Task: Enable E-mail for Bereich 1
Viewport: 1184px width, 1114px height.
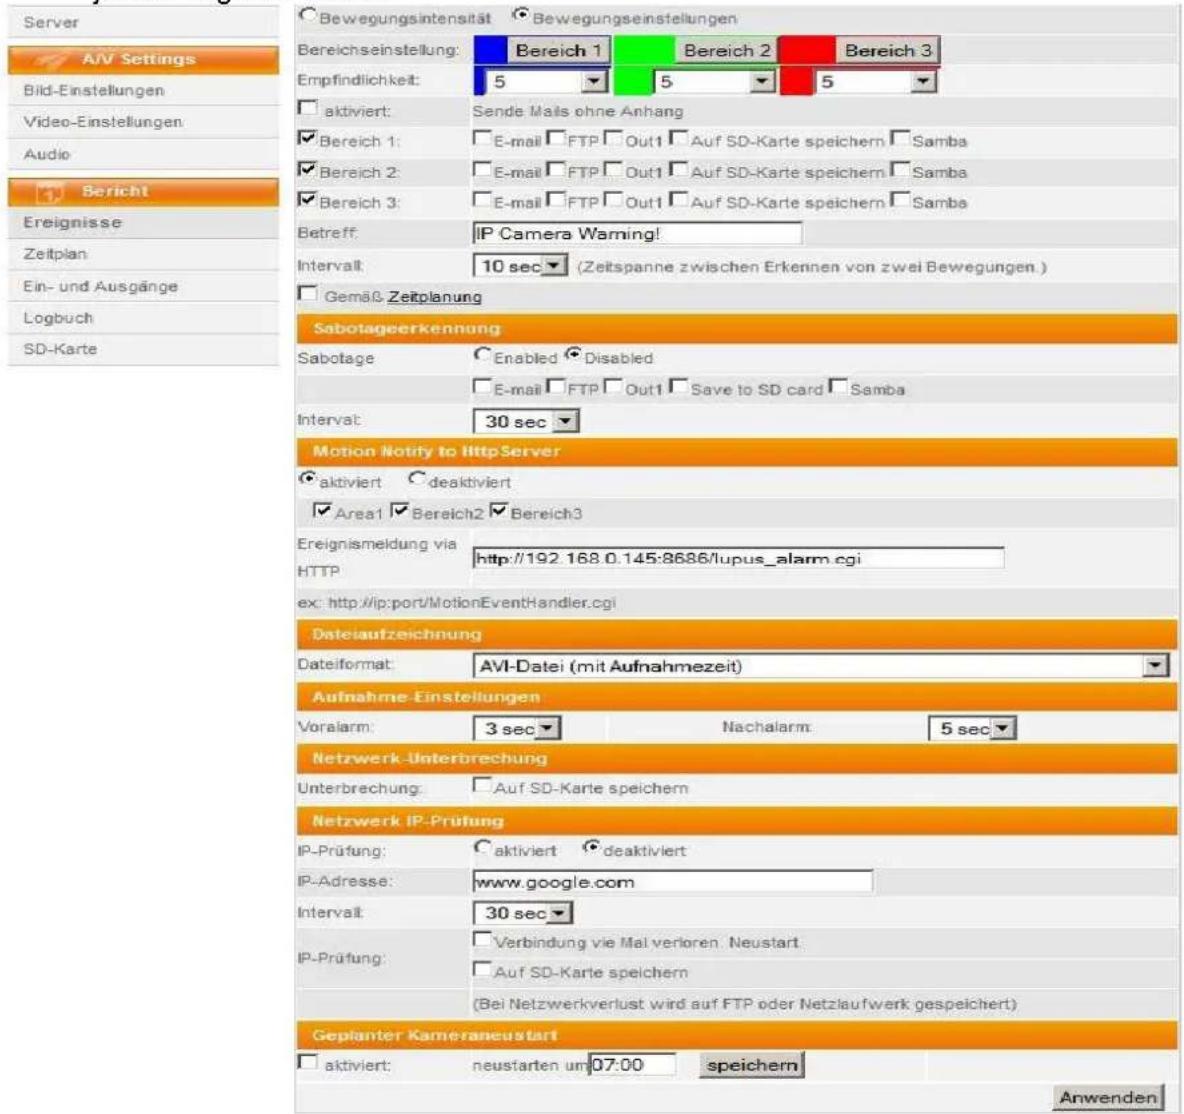Action: point(482,139)
